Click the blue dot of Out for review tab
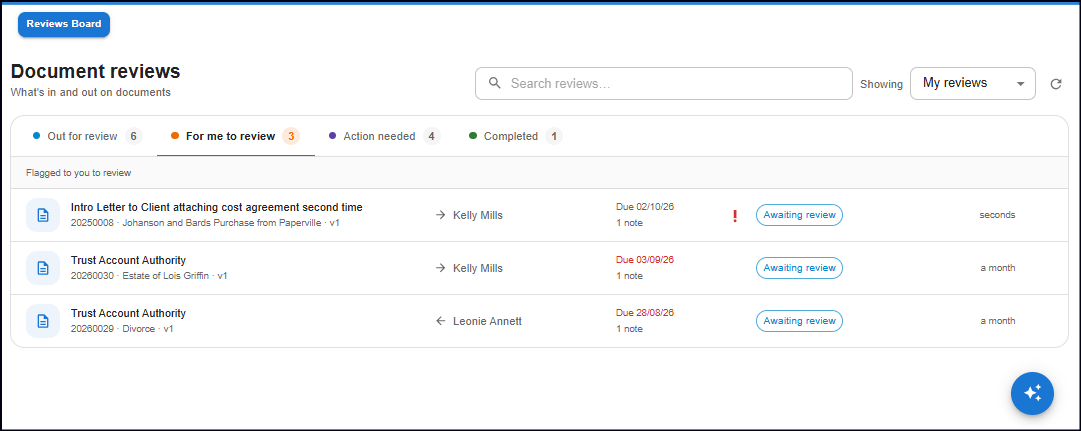1081x431 pixels. [x=37, y=137]
